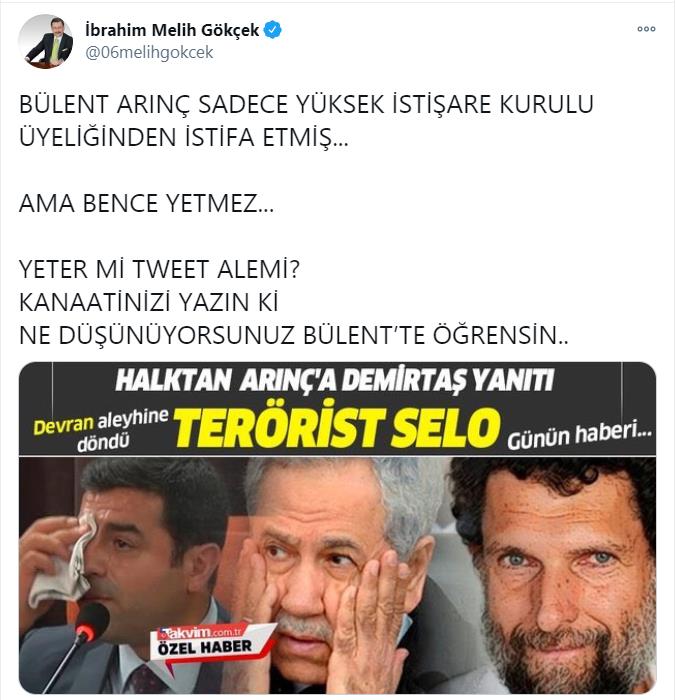This screenshot has width=676, height=700.
Task: Click the red microphone in the photo
Action: (91, 623)
